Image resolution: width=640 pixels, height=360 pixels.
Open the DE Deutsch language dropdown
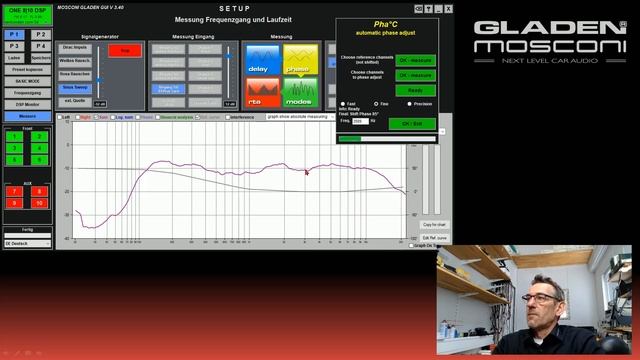click(x=27, y=244)
